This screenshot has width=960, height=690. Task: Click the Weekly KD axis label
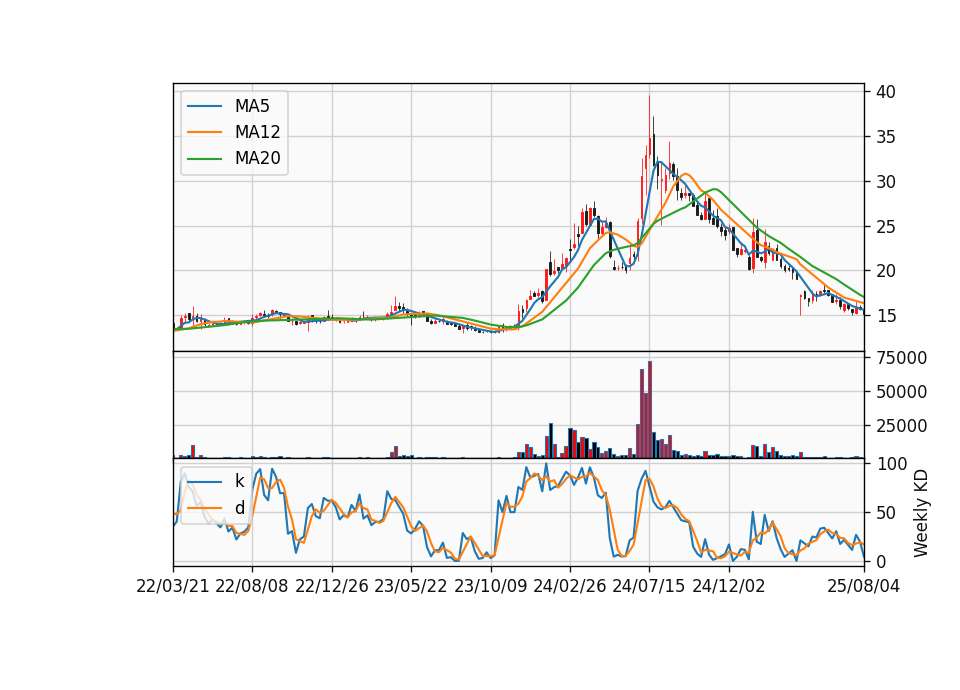[920, 513]
